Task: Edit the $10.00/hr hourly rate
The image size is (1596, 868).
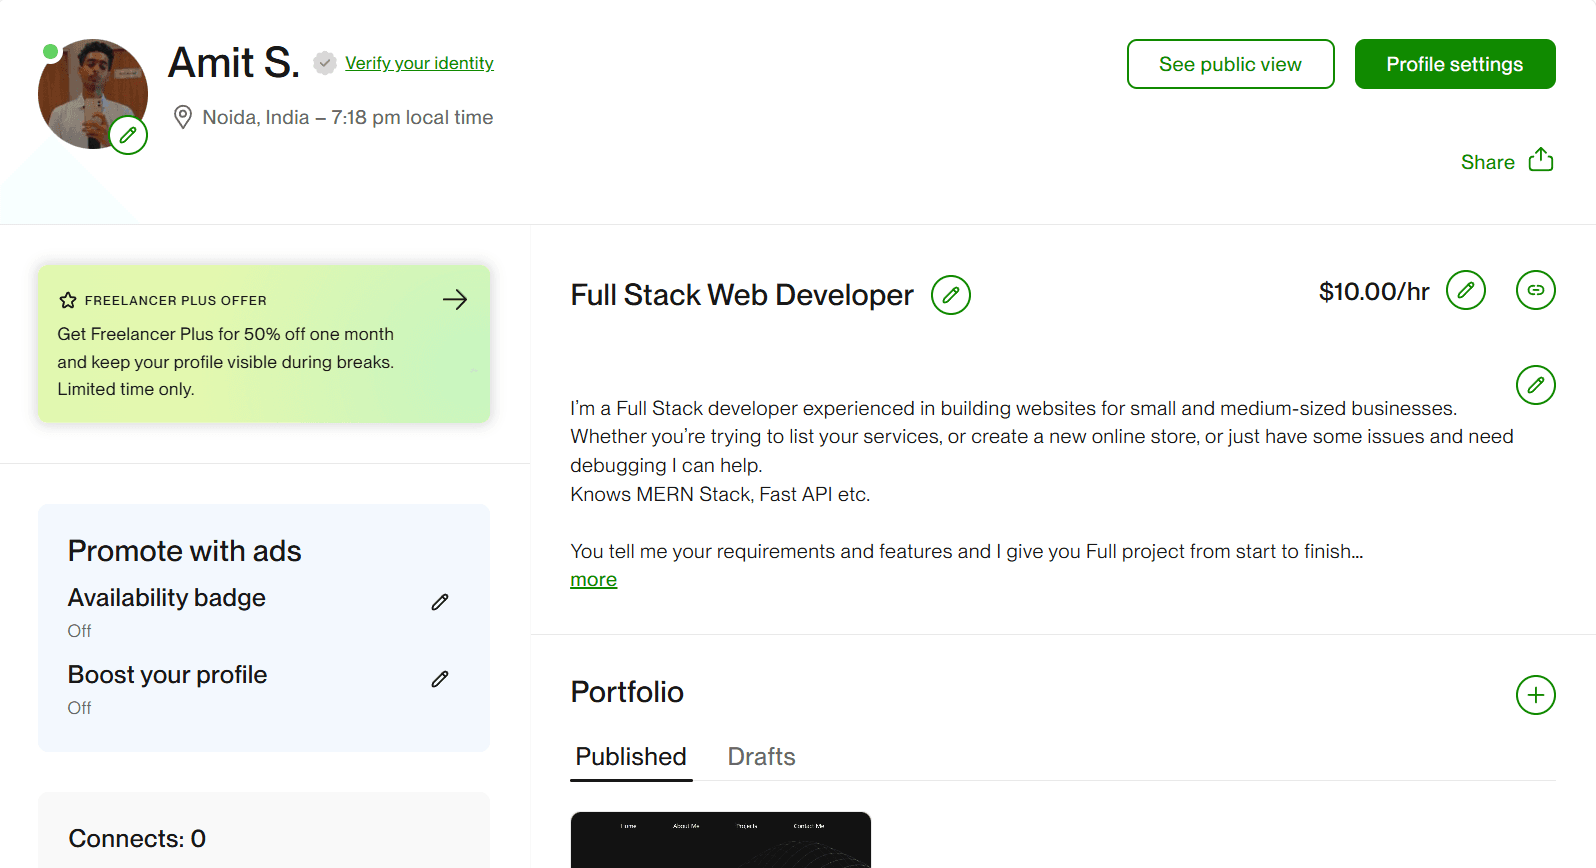Action: click(1465, 291)
